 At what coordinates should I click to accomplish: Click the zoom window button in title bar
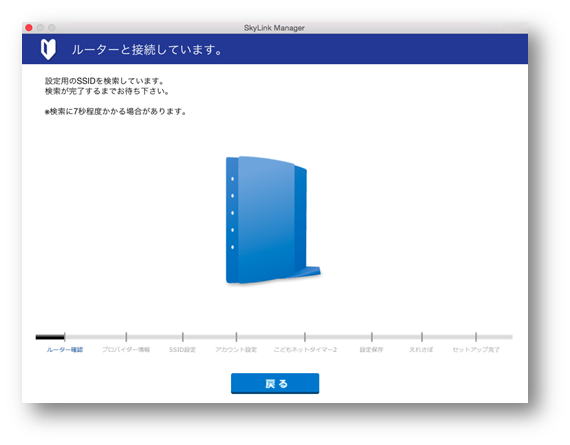point(52,28)
